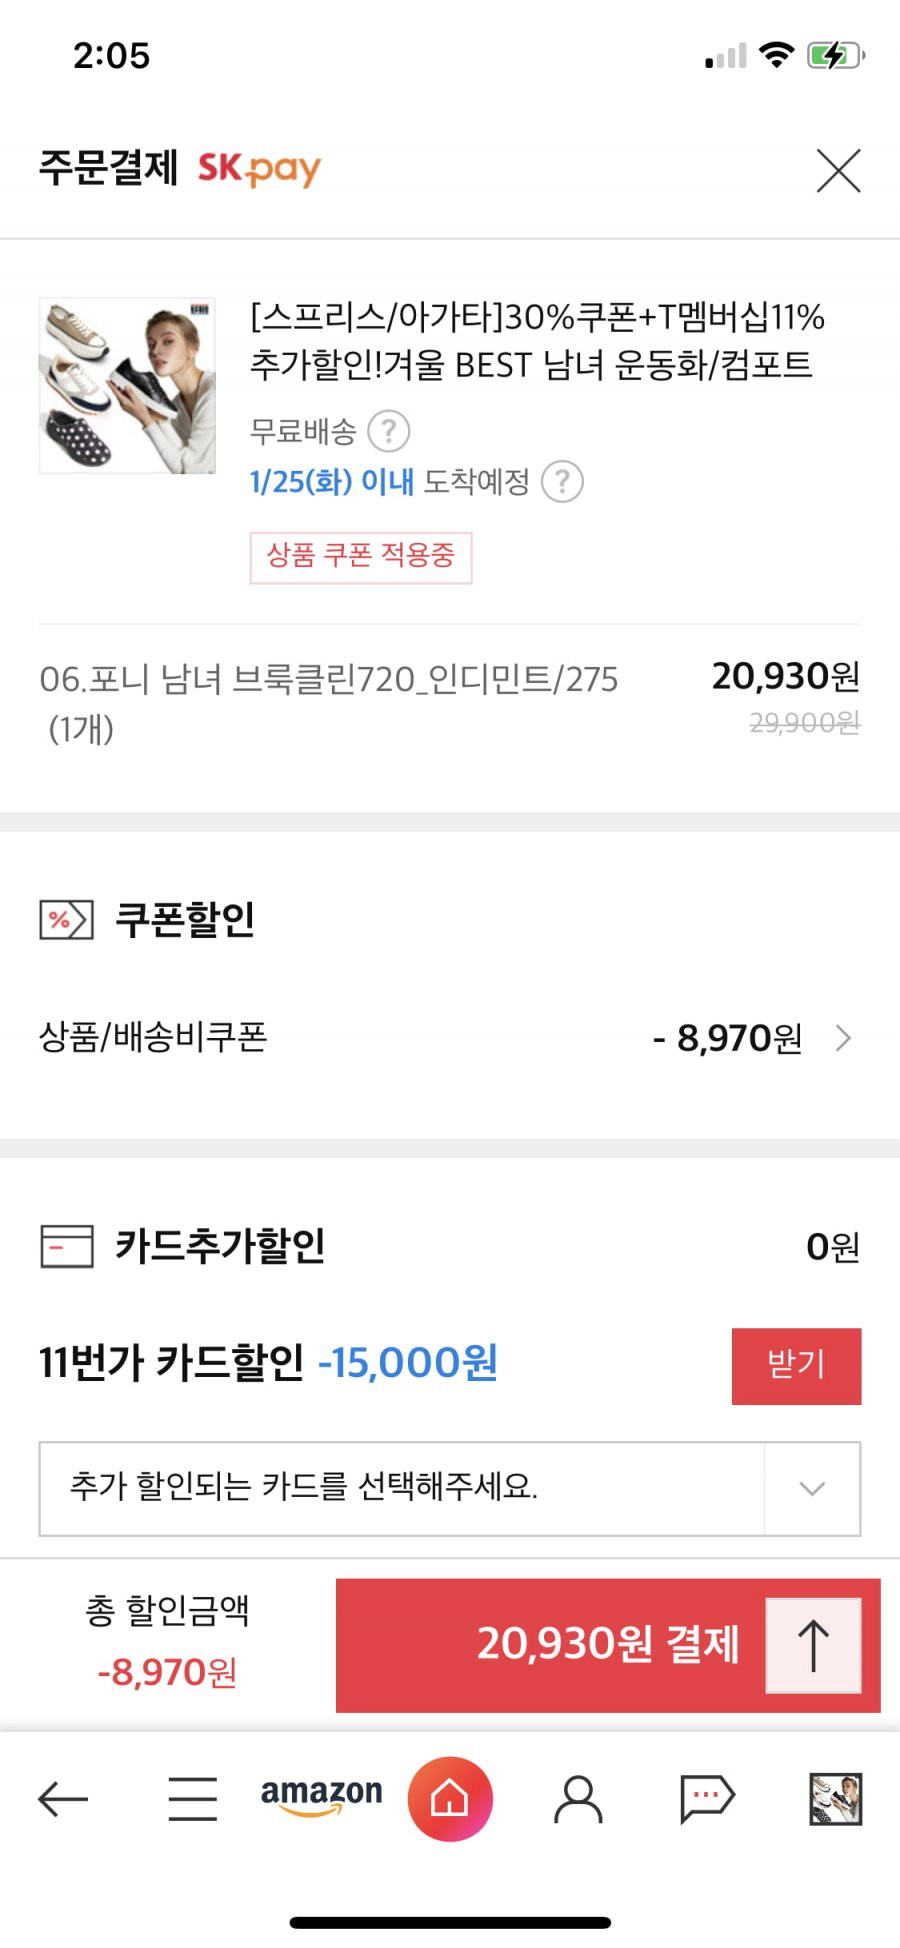900x1948 pixels.
Task: Open the chat messages icon
Action: 707,1799
